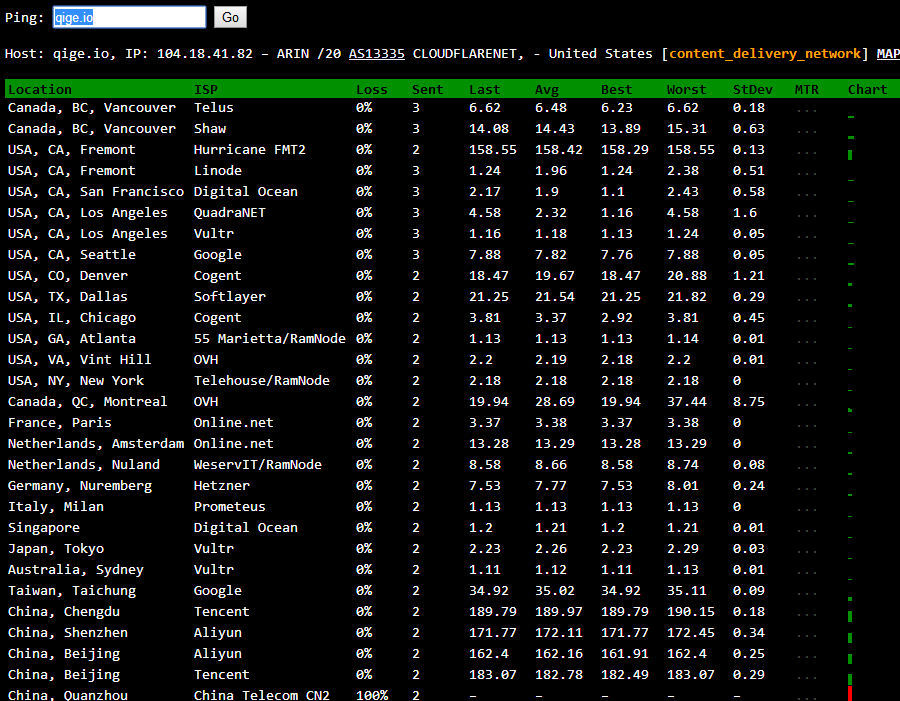Click the Loss column header
Image resolution: width=900 pixels, height=701 pixels.
tap(371, 90)
